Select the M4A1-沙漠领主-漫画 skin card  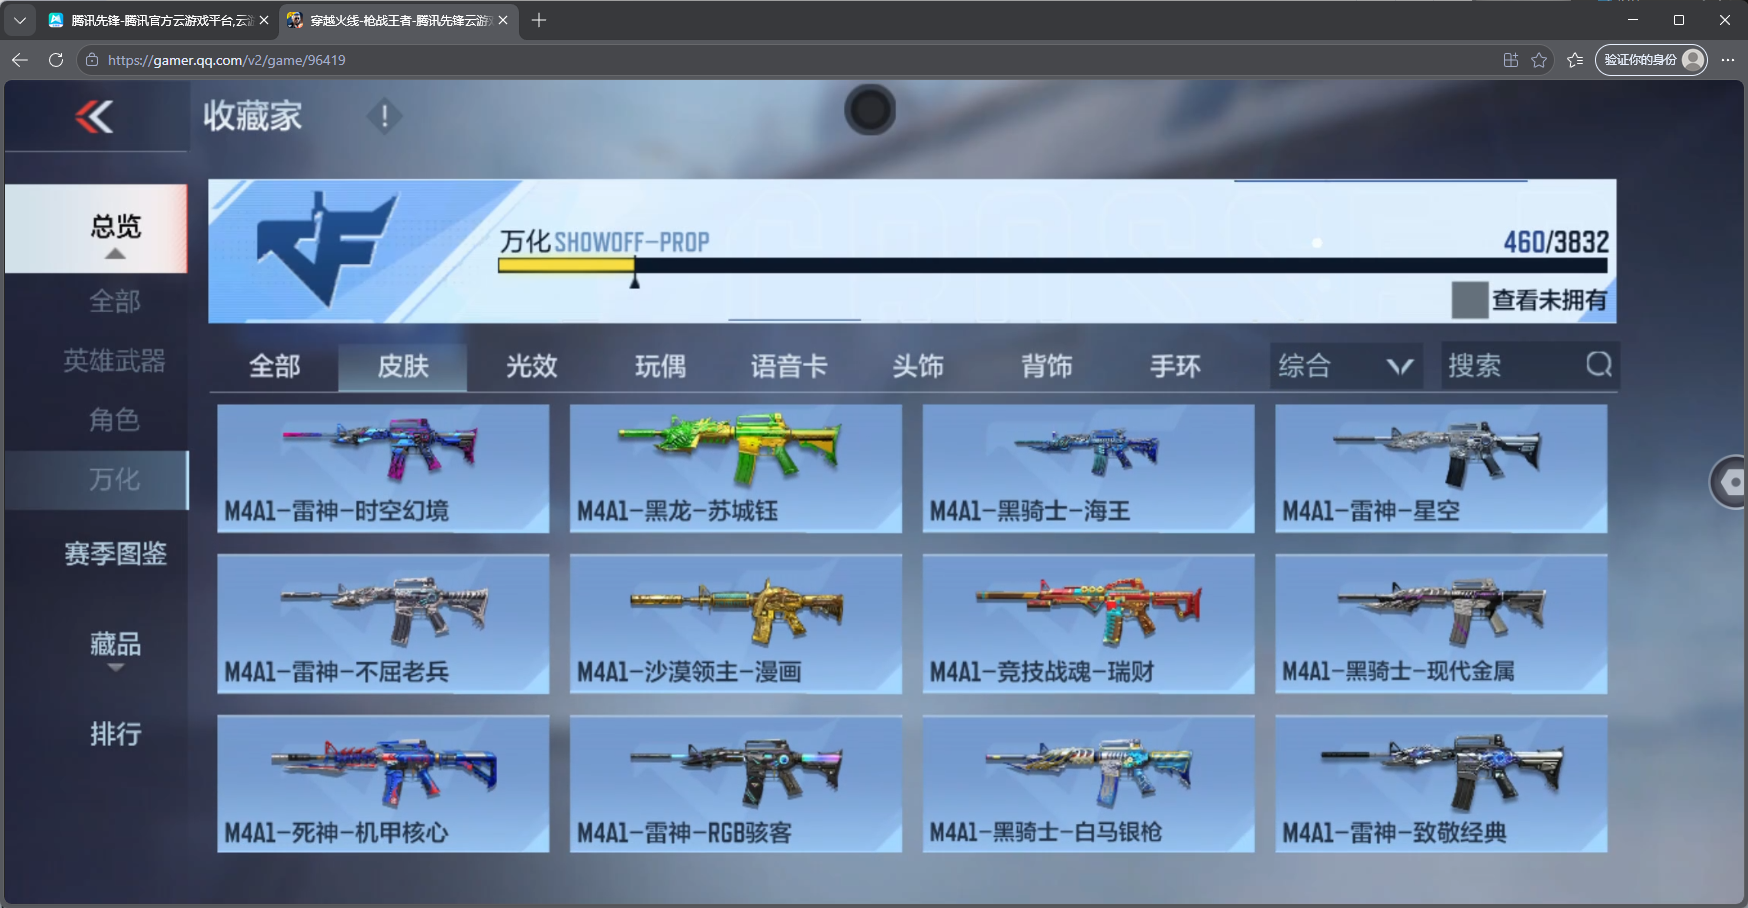click(736, 624)
